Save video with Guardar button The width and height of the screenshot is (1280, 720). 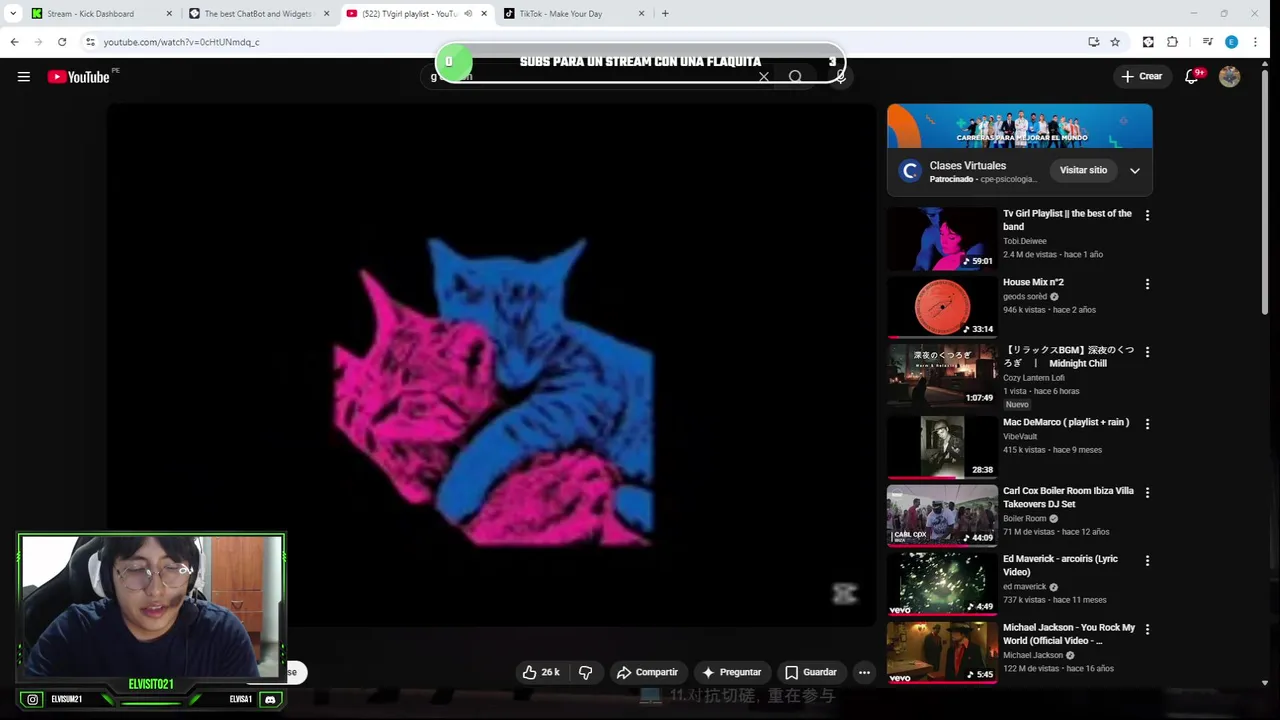point(811,672)
